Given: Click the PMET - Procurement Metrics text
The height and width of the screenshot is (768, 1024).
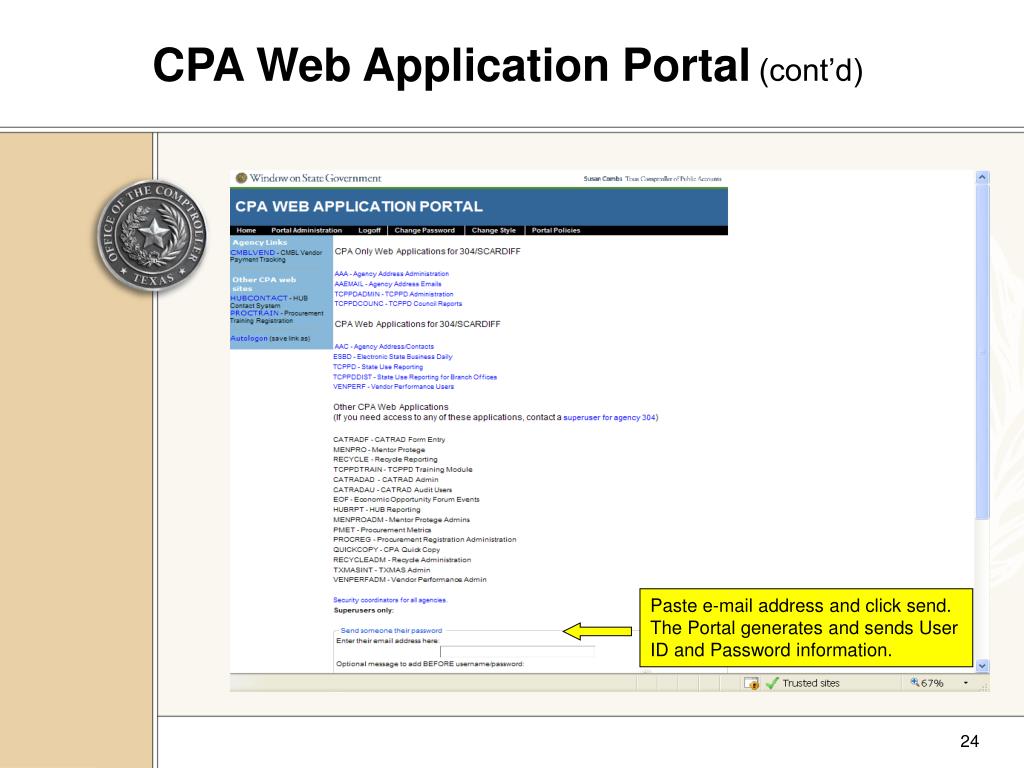Looking at the screenshot, I should [382, 530].
